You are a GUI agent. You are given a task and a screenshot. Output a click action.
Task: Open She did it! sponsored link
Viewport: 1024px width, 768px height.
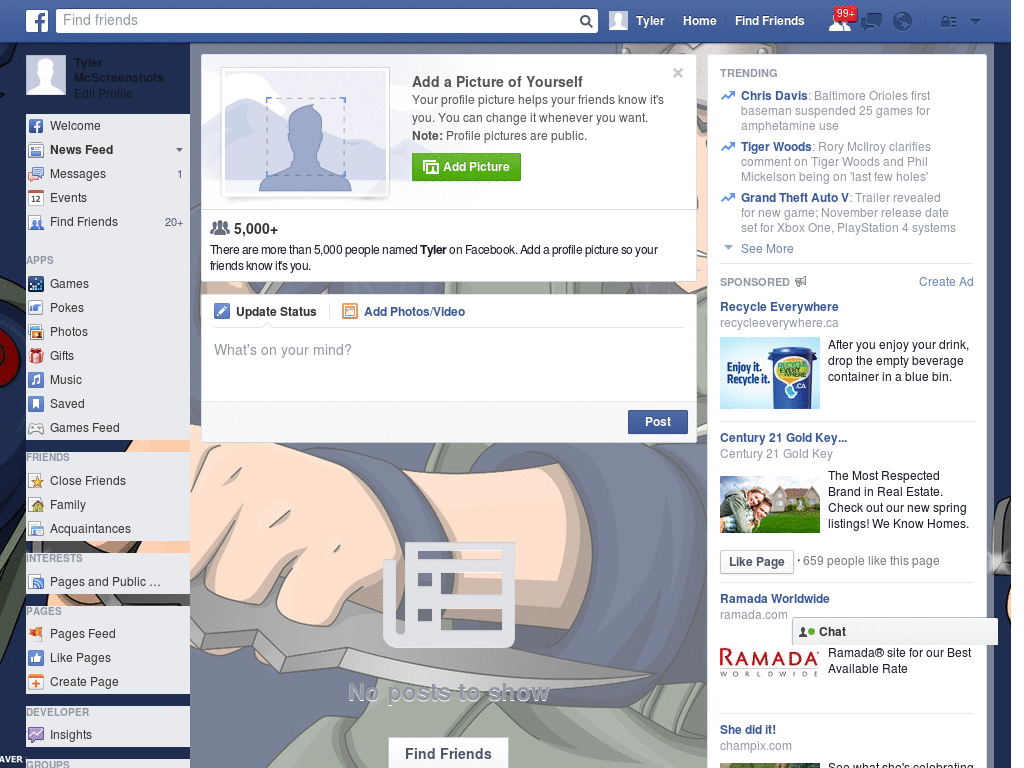pos(748,730)
